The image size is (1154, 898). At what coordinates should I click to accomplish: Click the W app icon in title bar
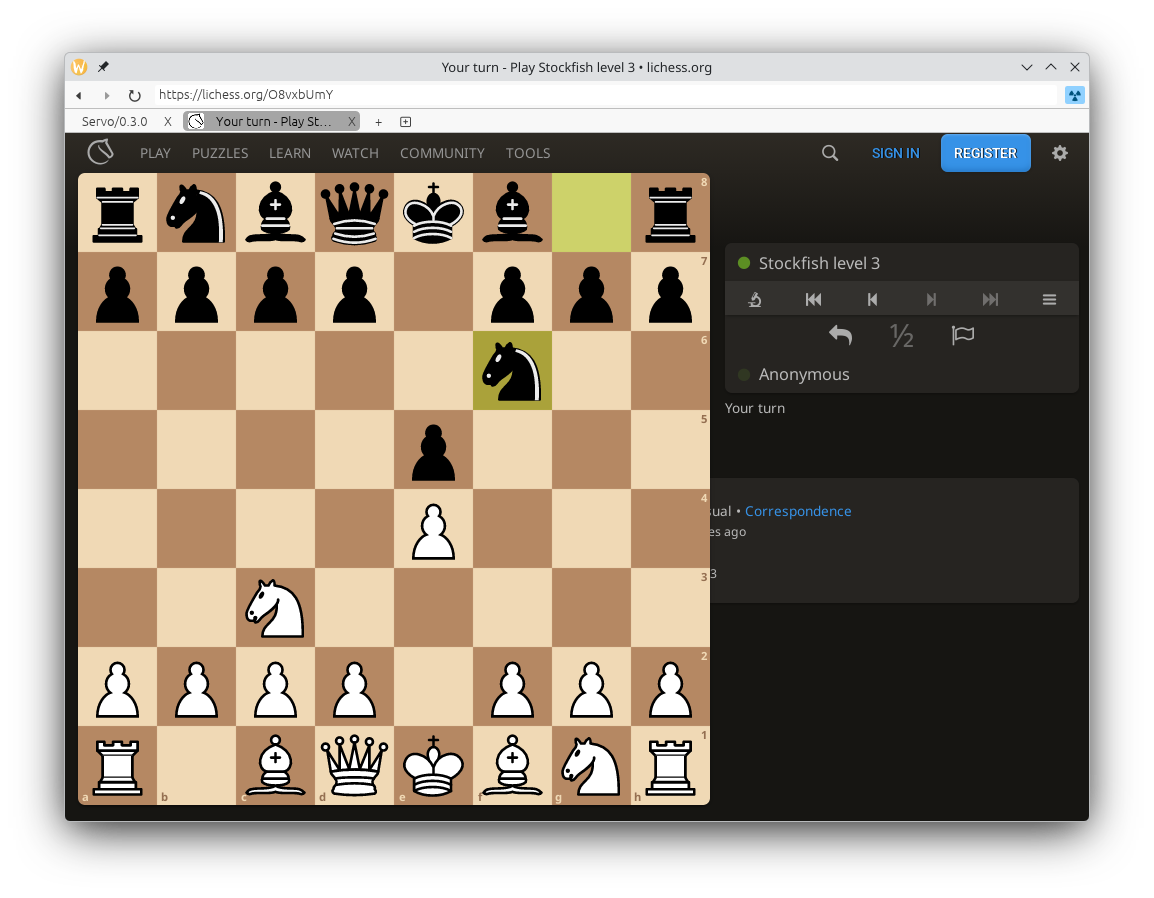pos(79,67)
